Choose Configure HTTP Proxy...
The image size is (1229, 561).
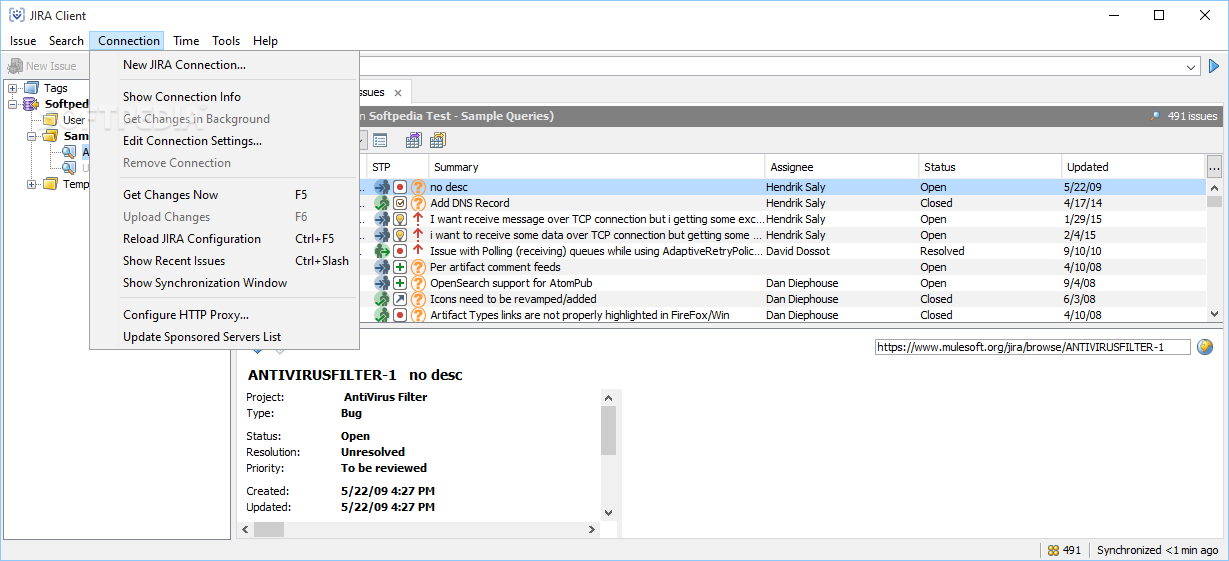coord(224,315)
